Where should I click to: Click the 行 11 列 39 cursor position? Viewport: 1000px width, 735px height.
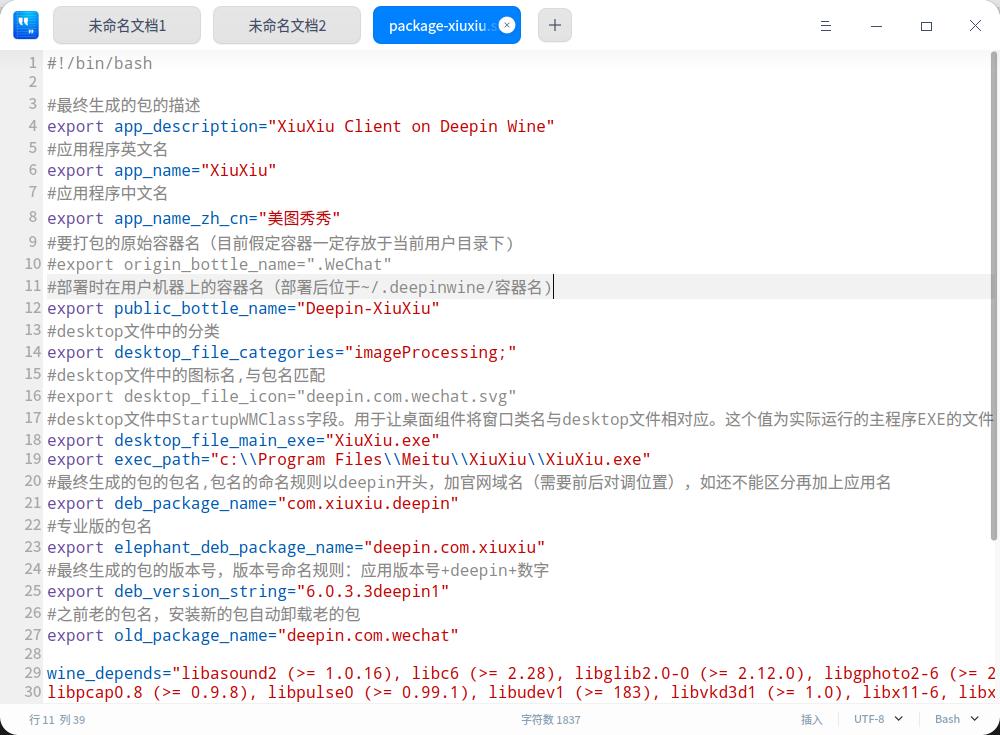click(x=57, y=720)
